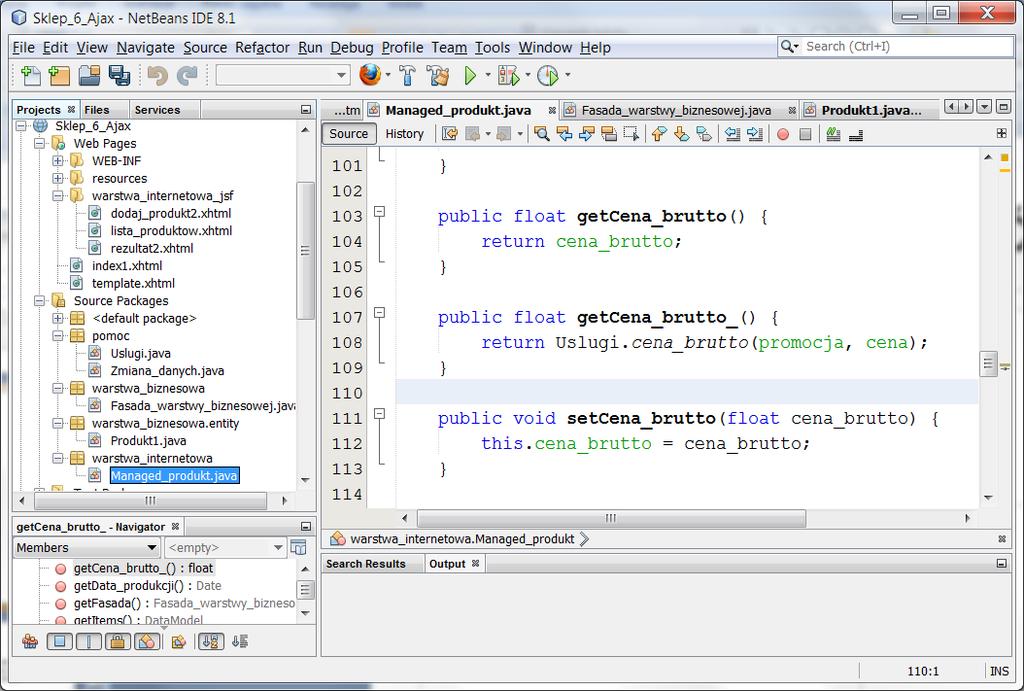Toggle Highlight Search editor button
This screenshot has width=1024, height=691.
(609, 134)
